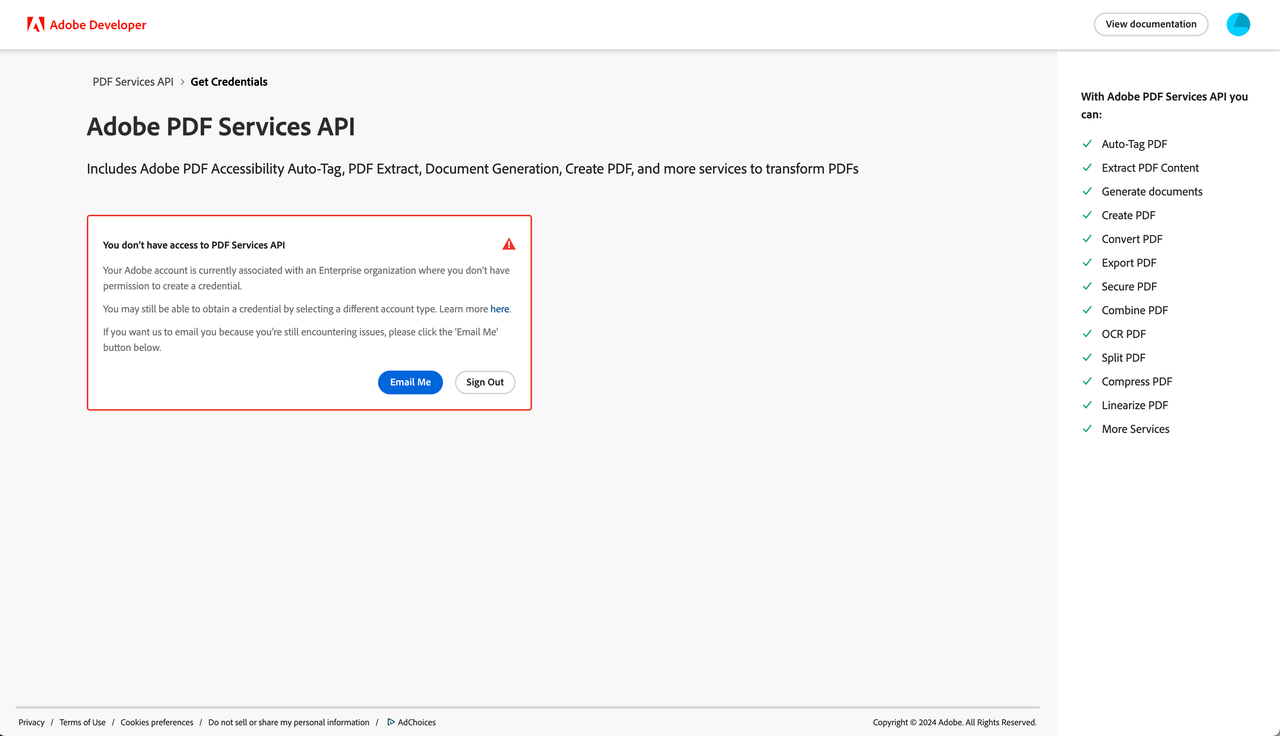
Task: Select the Get Credentials breadcrumb item
Action: [228, 81]
